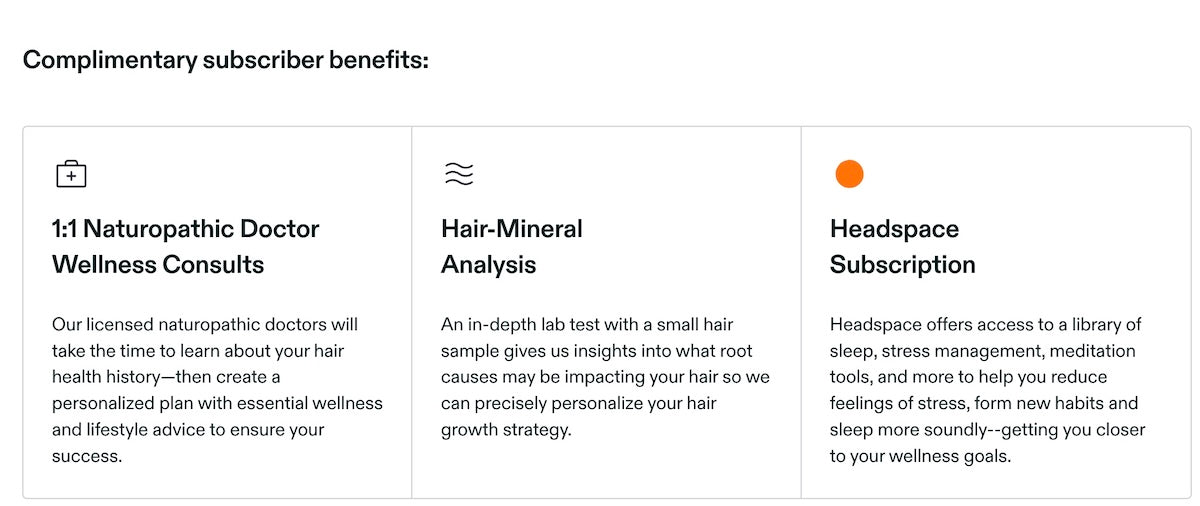Click the word "Subscription" in the third heading
The height and width of the screenshot is (506, 1200).
coord(902,265)
